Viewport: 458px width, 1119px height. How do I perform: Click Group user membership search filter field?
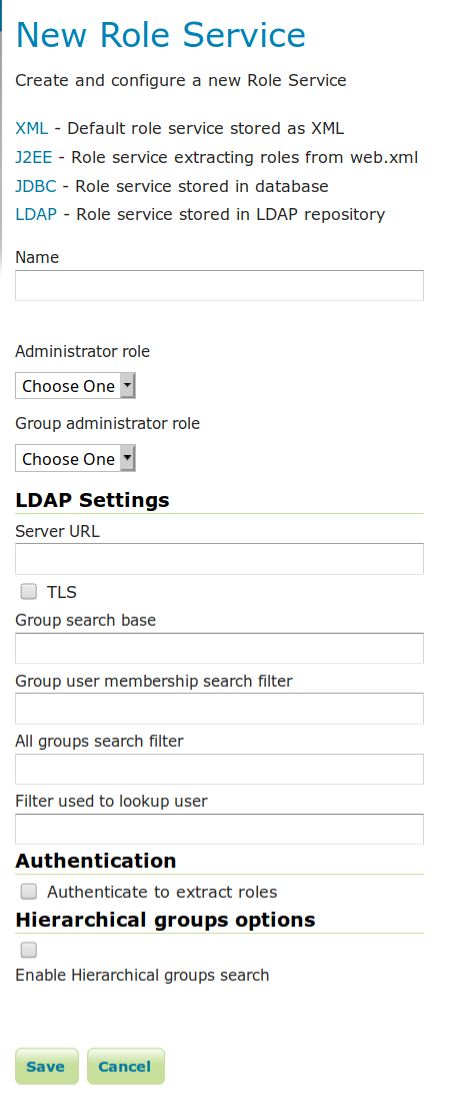[219, 708]
